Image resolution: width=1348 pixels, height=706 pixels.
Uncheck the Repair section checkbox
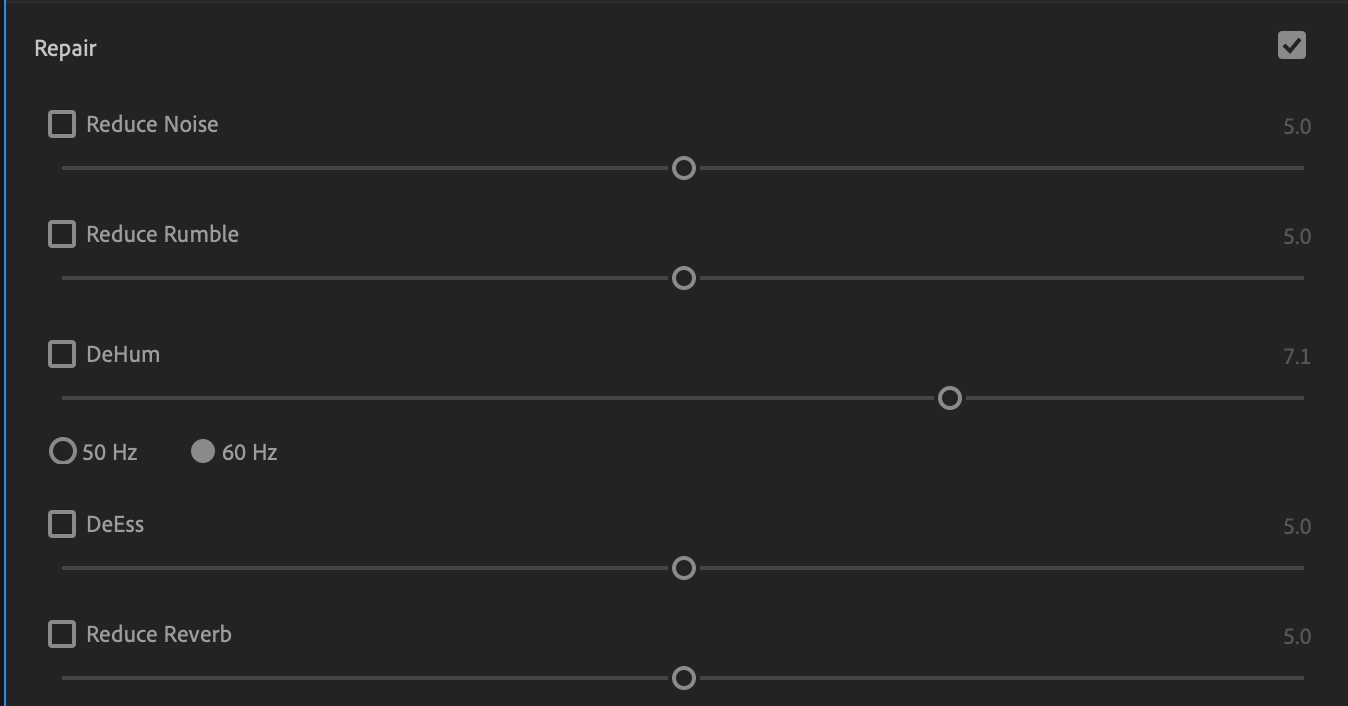coord(1291,46)
